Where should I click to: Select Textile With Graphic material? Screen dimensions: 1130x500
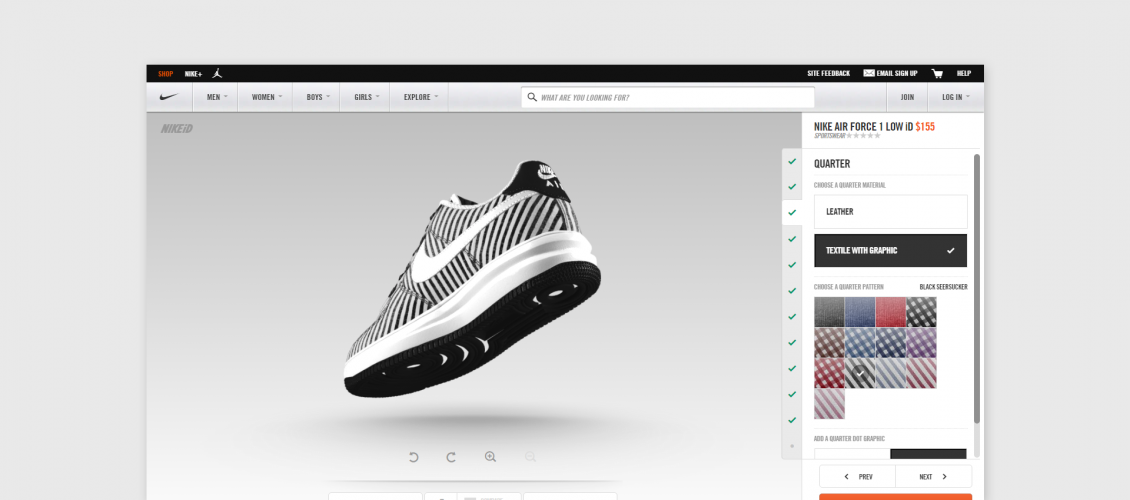tap(890, 250)
